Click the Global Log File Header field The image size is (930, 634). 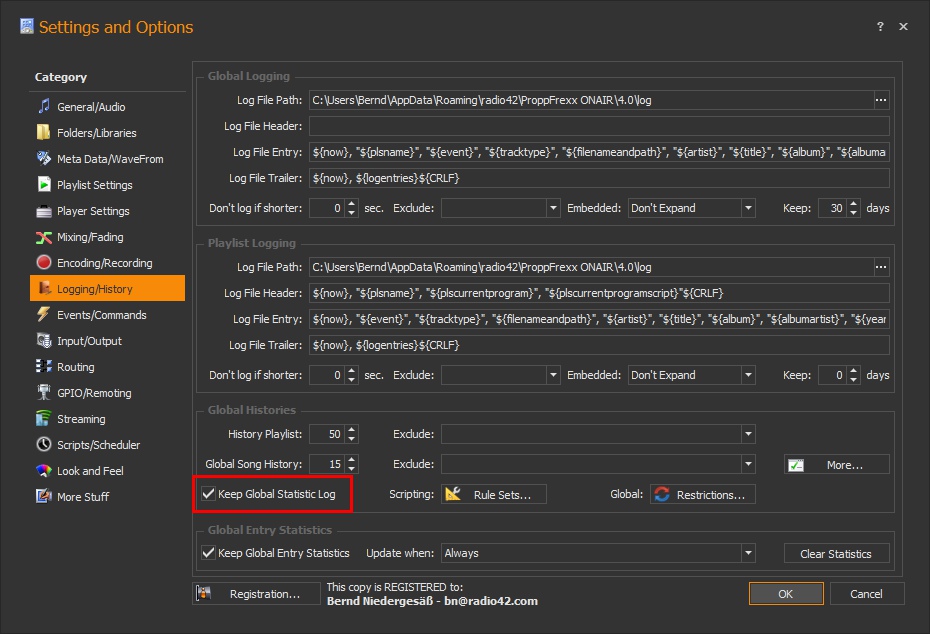tap(598, 126)
